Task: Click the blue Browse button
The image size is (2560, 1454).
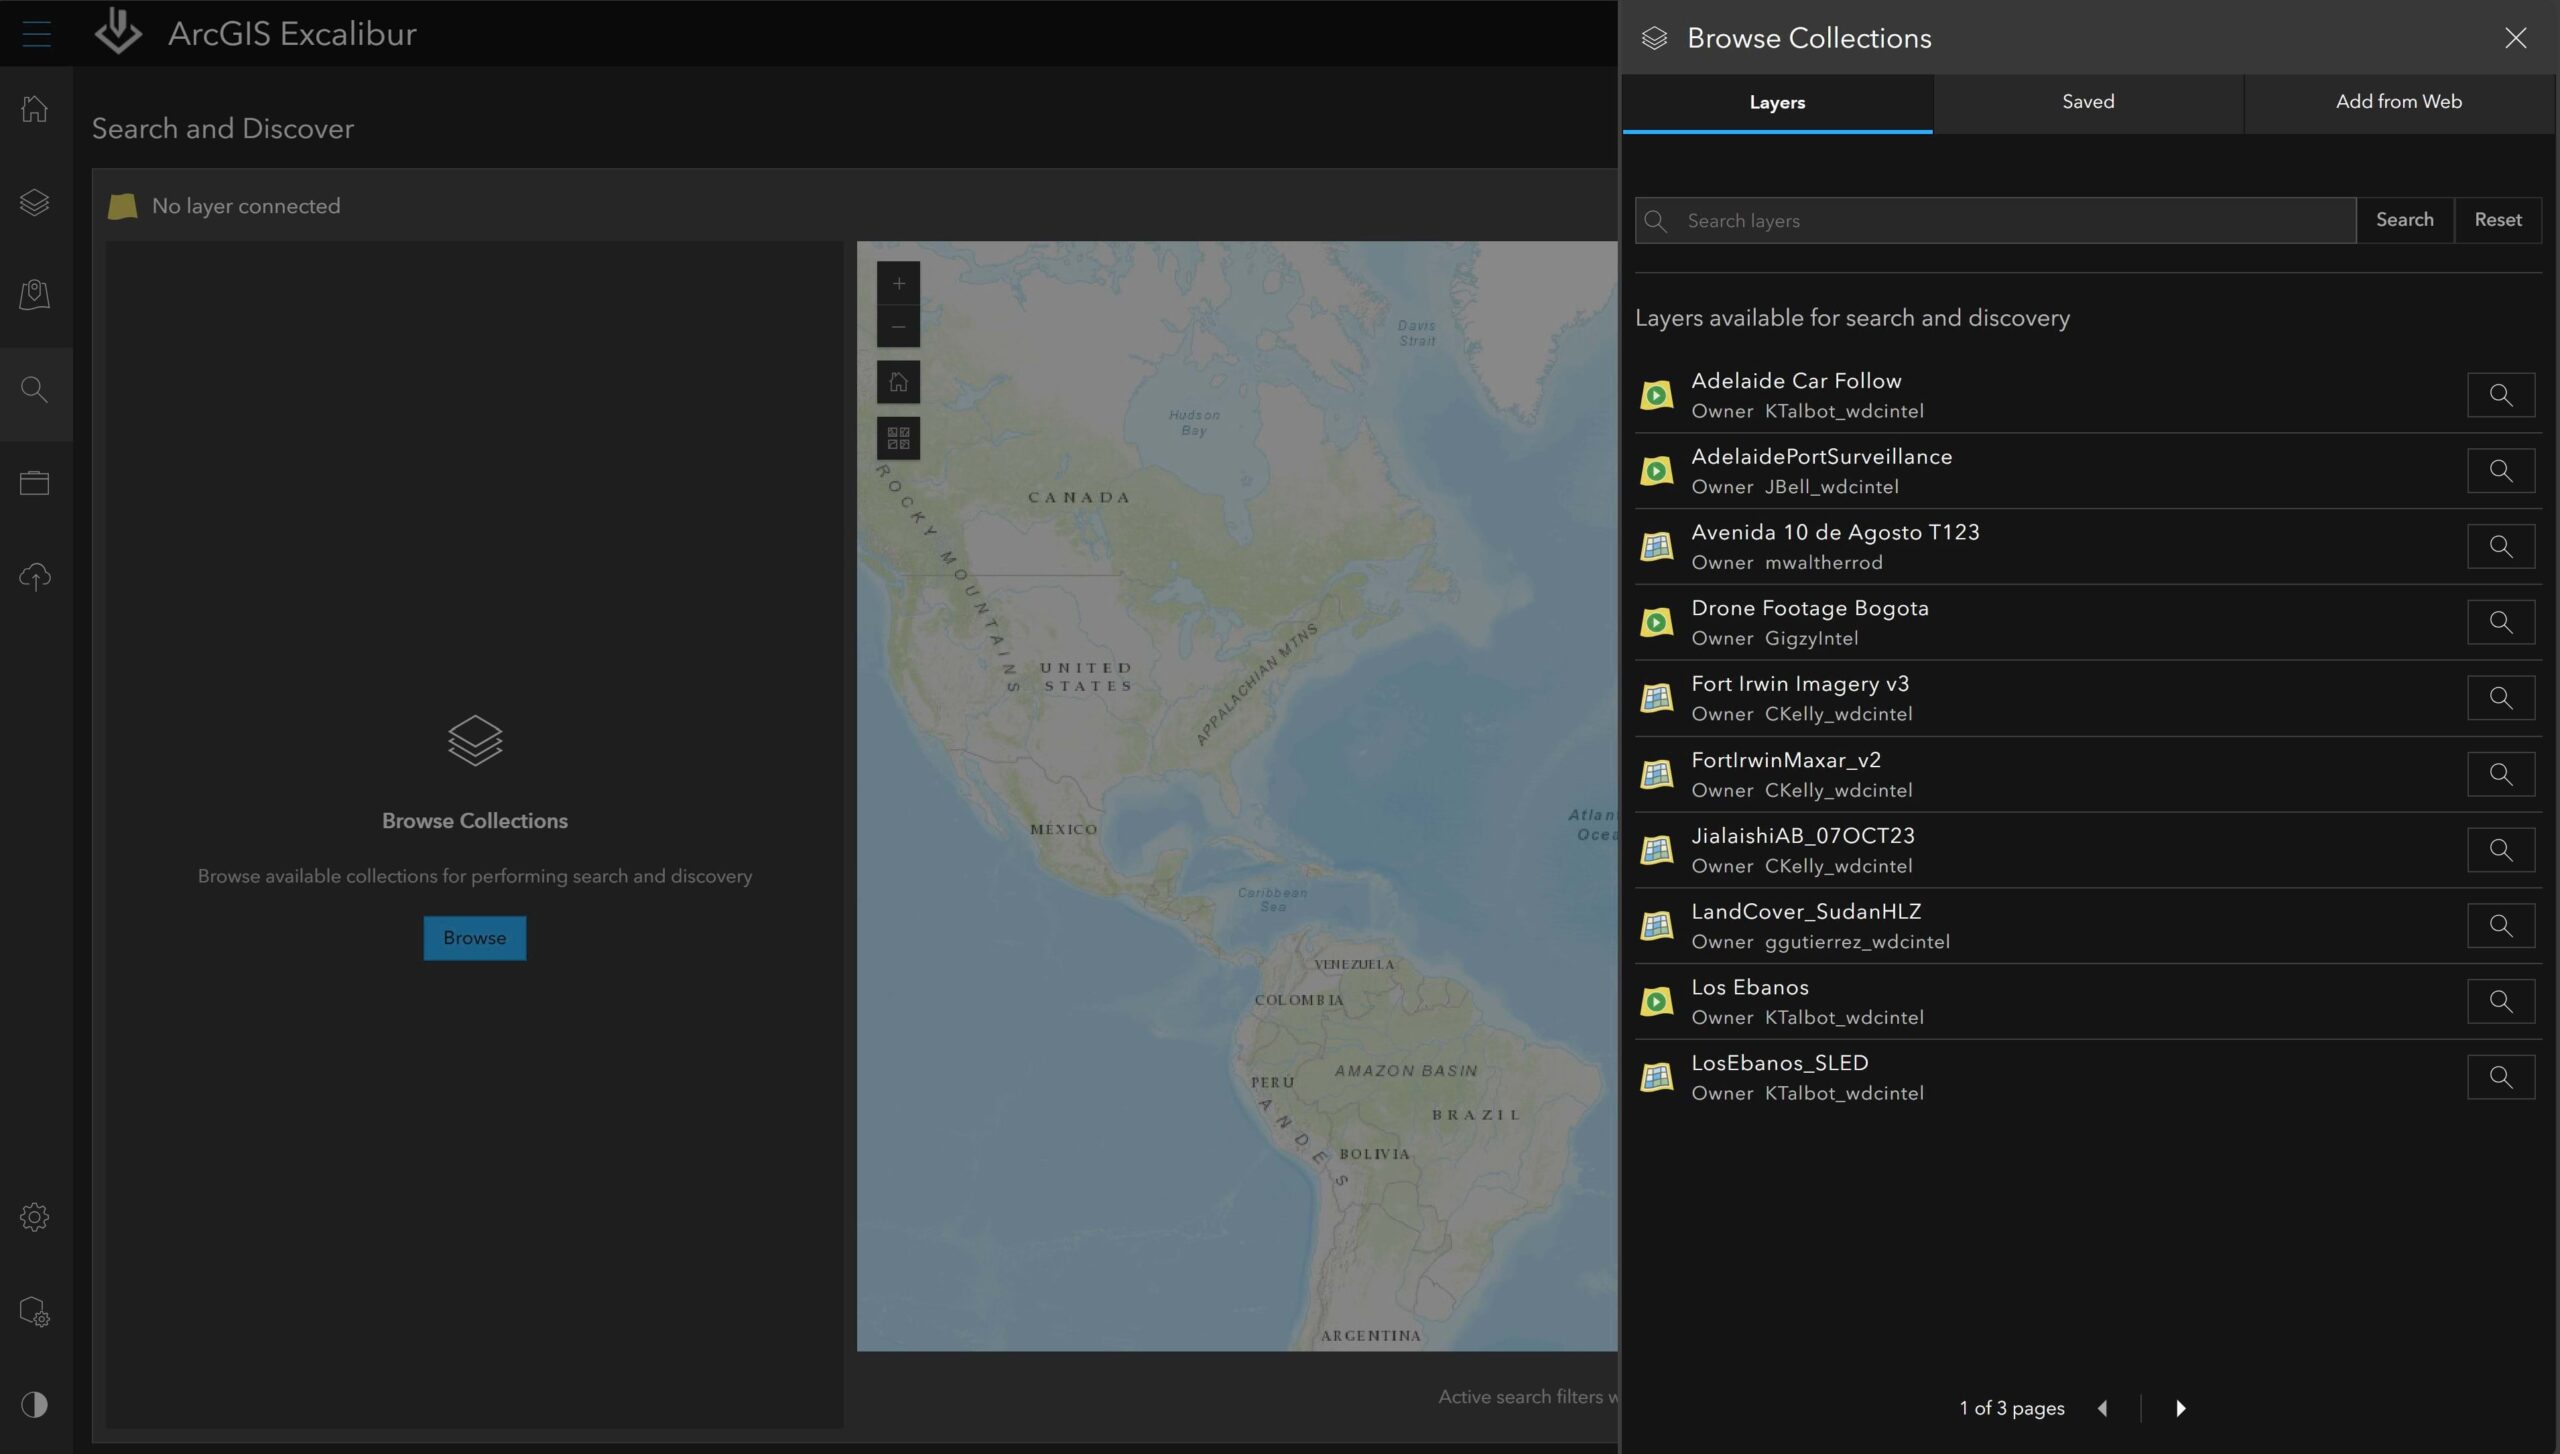Action: (x=474, y=938)
